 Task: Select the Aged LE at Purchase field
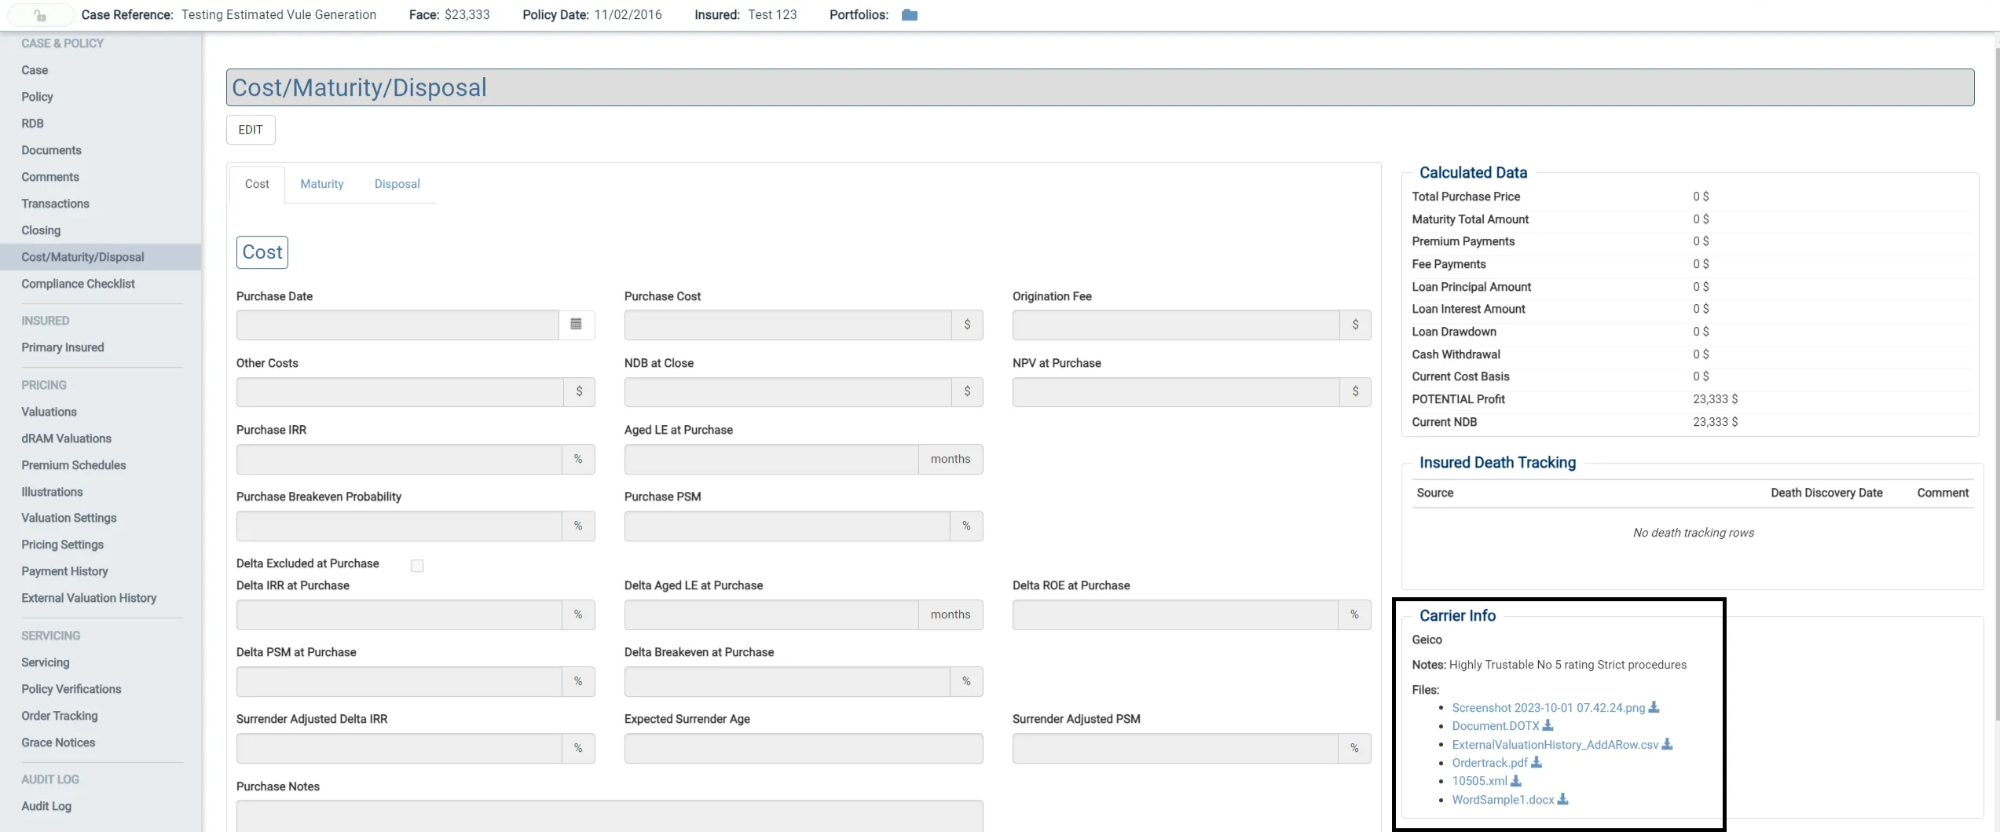(771, 459)
